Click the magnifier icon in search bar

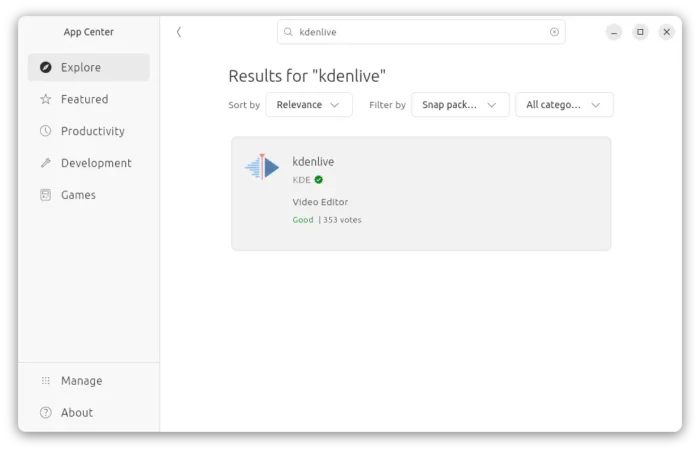[x=289, y=32]
